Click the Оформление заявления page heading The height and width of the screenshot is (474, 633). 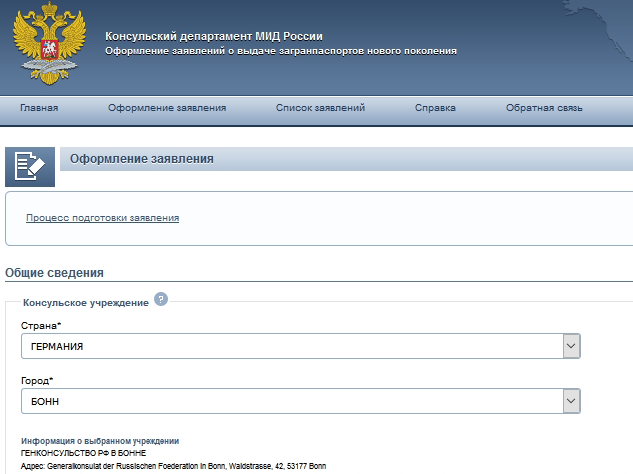tap(142, 159)
